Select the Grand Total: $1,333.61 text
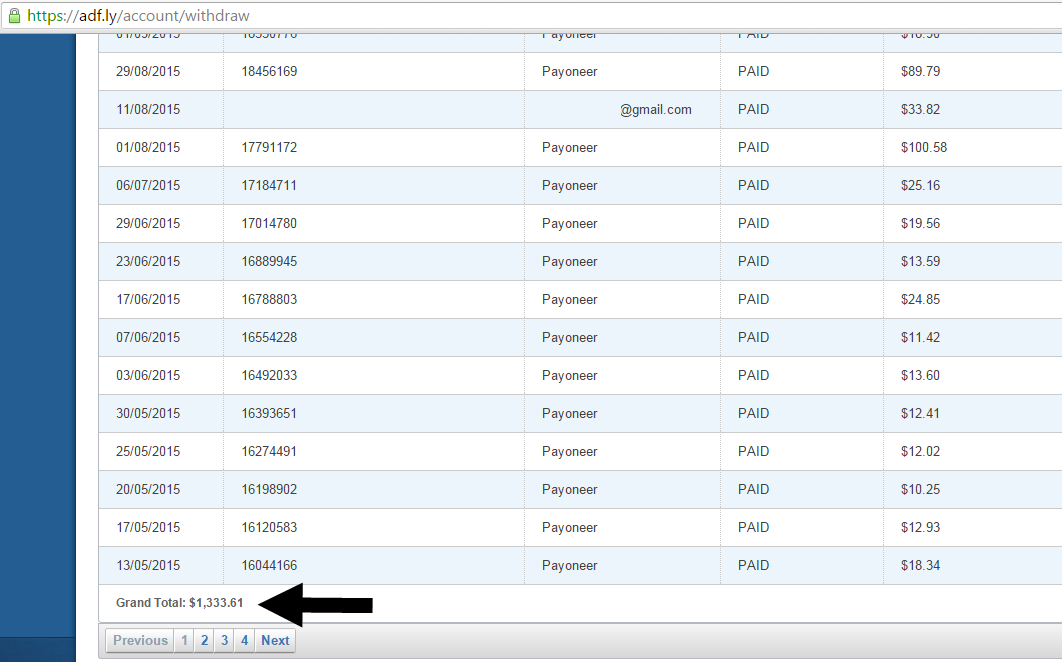The image size is (1062, 662). 179,602
